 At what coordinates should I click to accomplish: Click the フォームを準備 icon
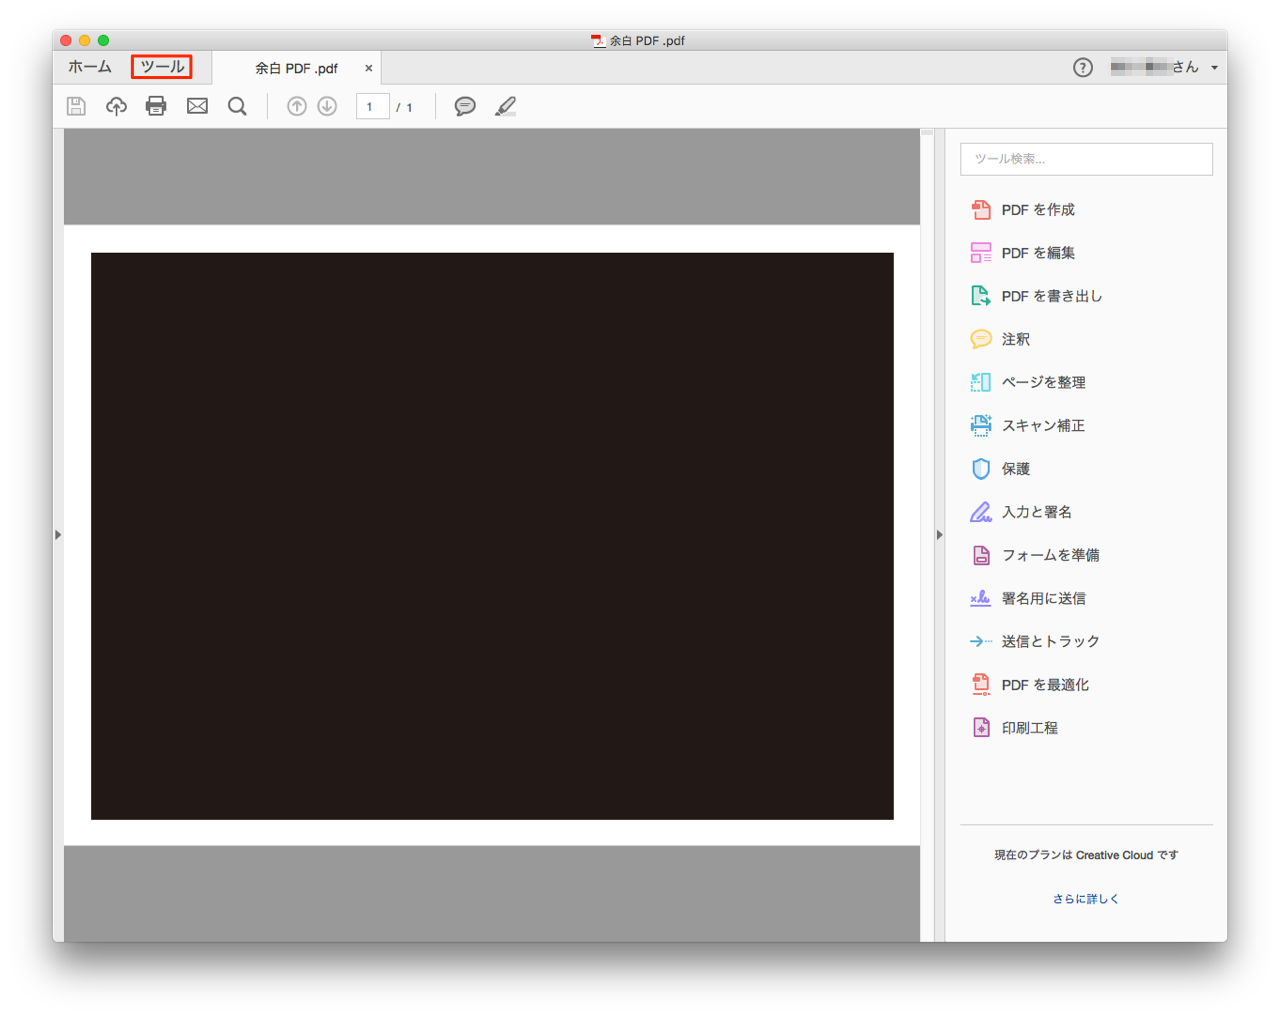click(x=981, y=555)
